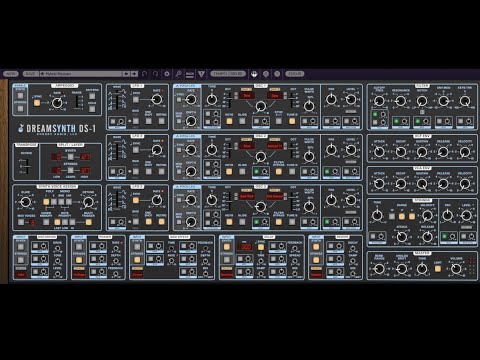
Task: Enable Arpeggio for Strings
Action: [x=20, y=109]
